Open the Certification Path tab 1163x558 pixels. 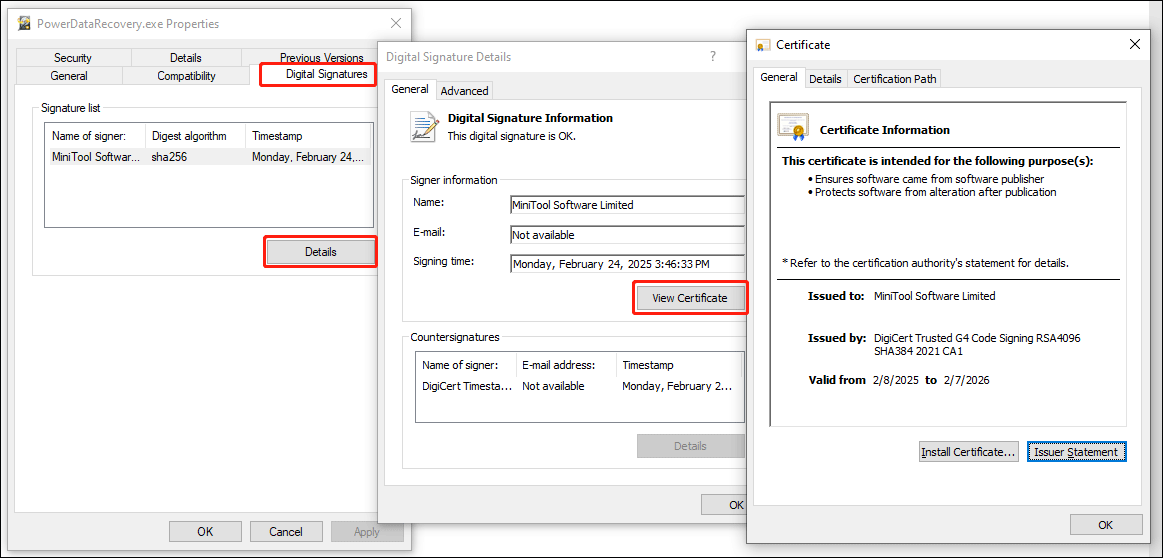tap(895, 79)
